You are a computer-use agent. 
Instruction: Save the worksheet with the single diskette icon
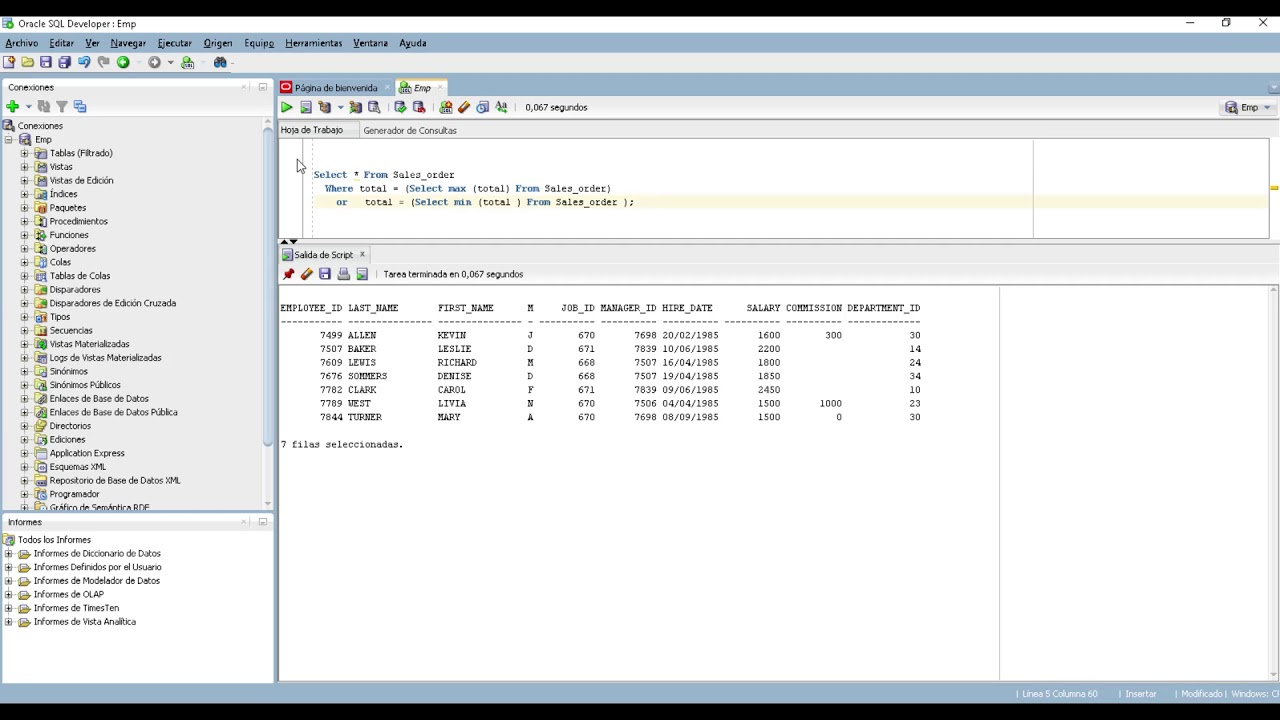[x=46, y=62]
